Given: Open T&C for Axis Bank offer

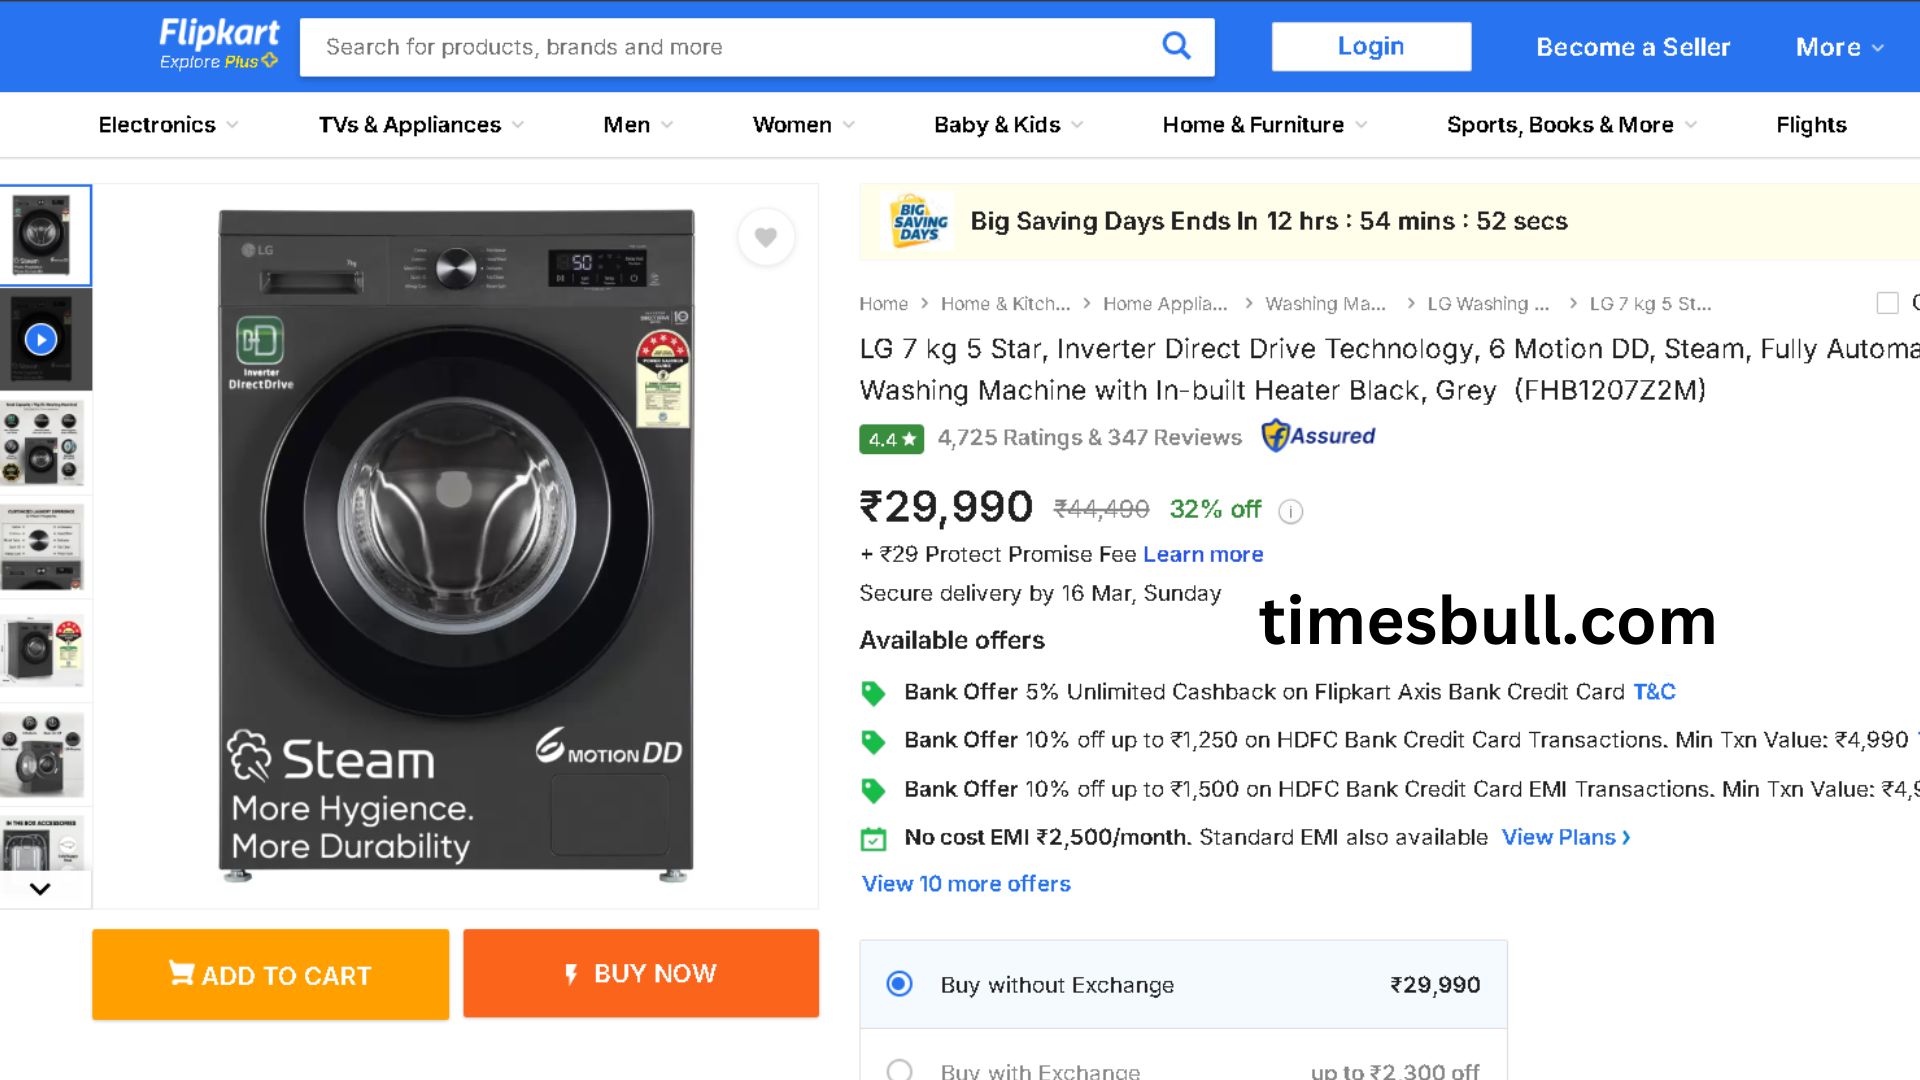Looking at the screenshot, I should click(x=1654, y=692).
